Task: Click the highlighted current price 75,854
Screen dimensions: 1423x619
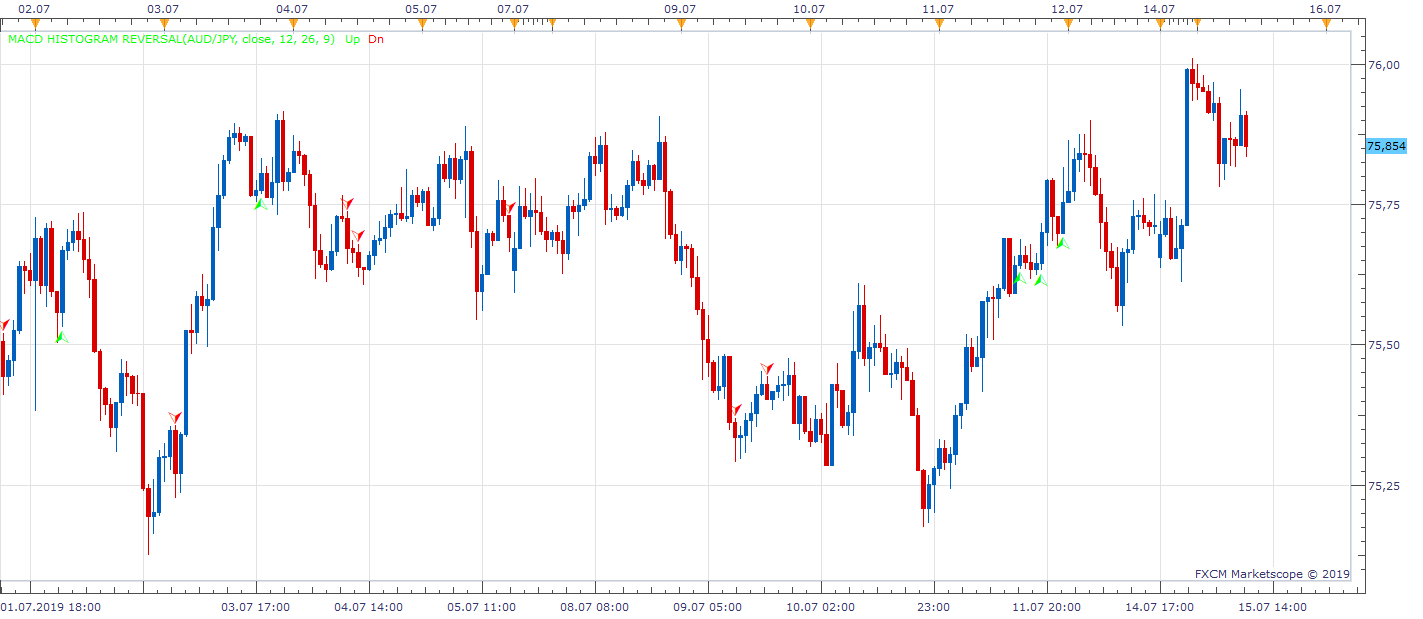Action: coord(1386,146)
